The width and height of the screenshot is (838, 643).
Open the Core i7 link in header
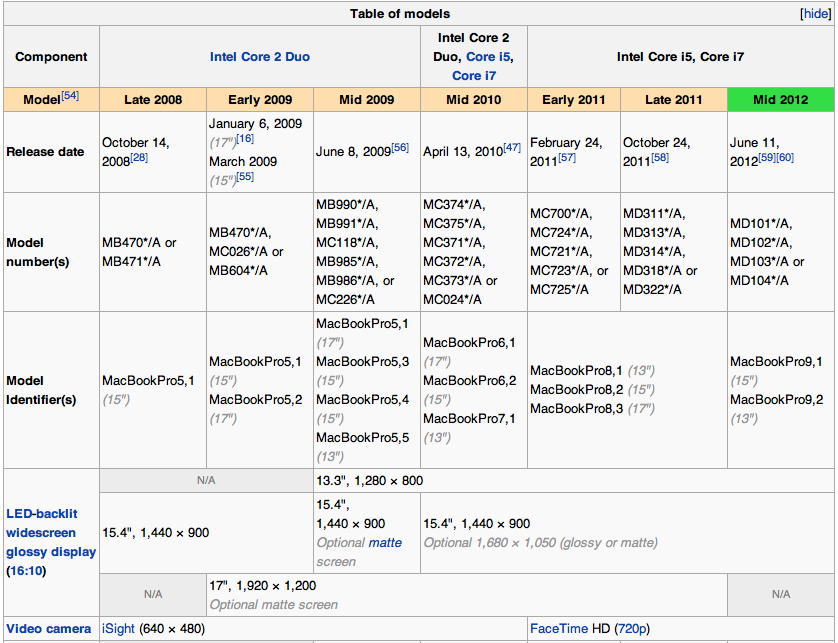pyautogui.click(x=474, y=75)
